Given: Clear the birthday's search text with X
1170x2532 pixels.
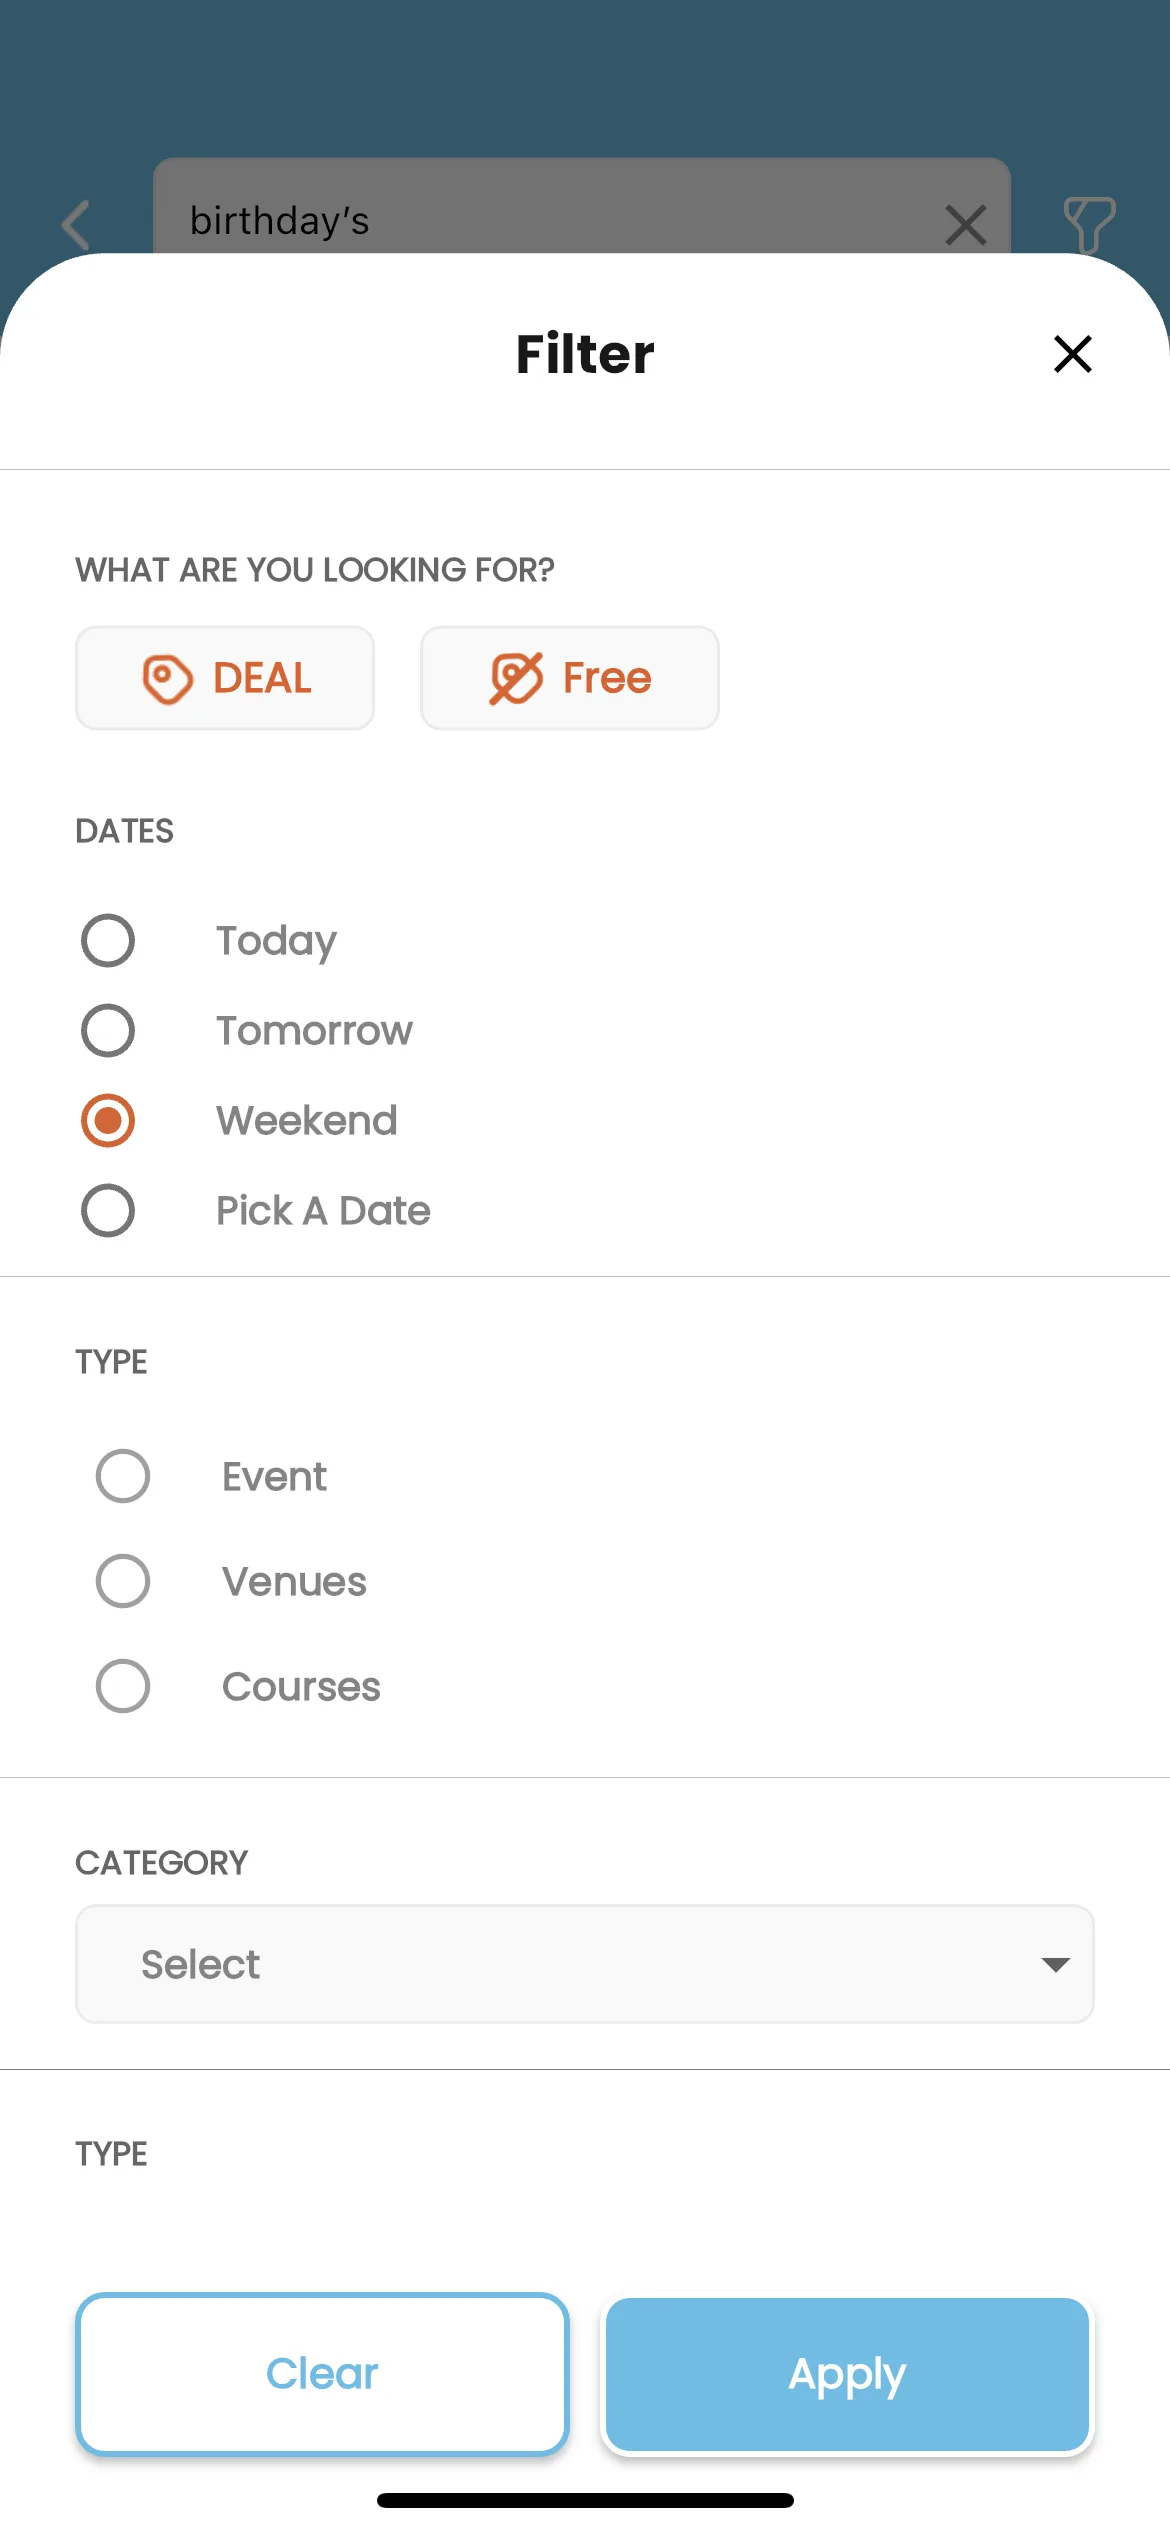Looking at the screenshot, I should [965, 224].
